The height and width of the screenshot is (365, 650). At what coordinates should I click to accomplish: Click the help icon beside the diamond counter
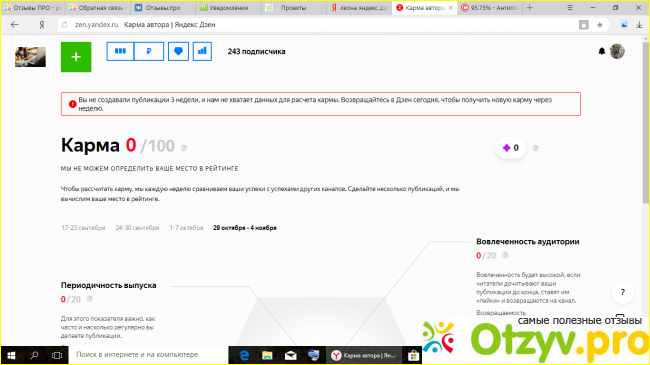tap(535, 148)
